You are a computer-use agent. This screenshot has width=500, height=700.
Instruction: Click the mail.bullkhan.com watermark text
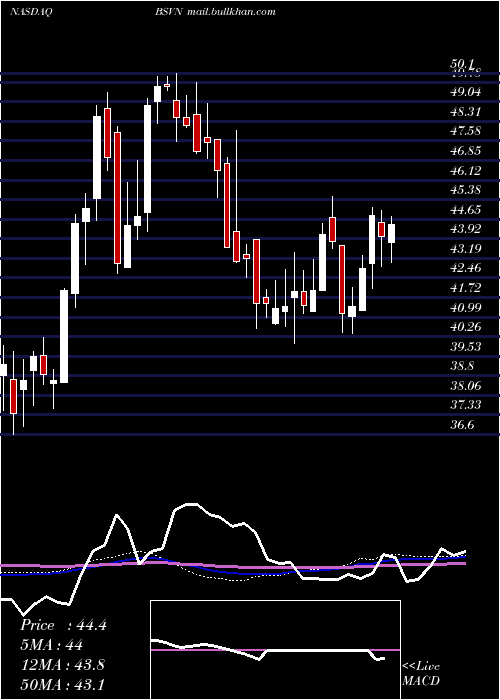click(x=231, y=12)
